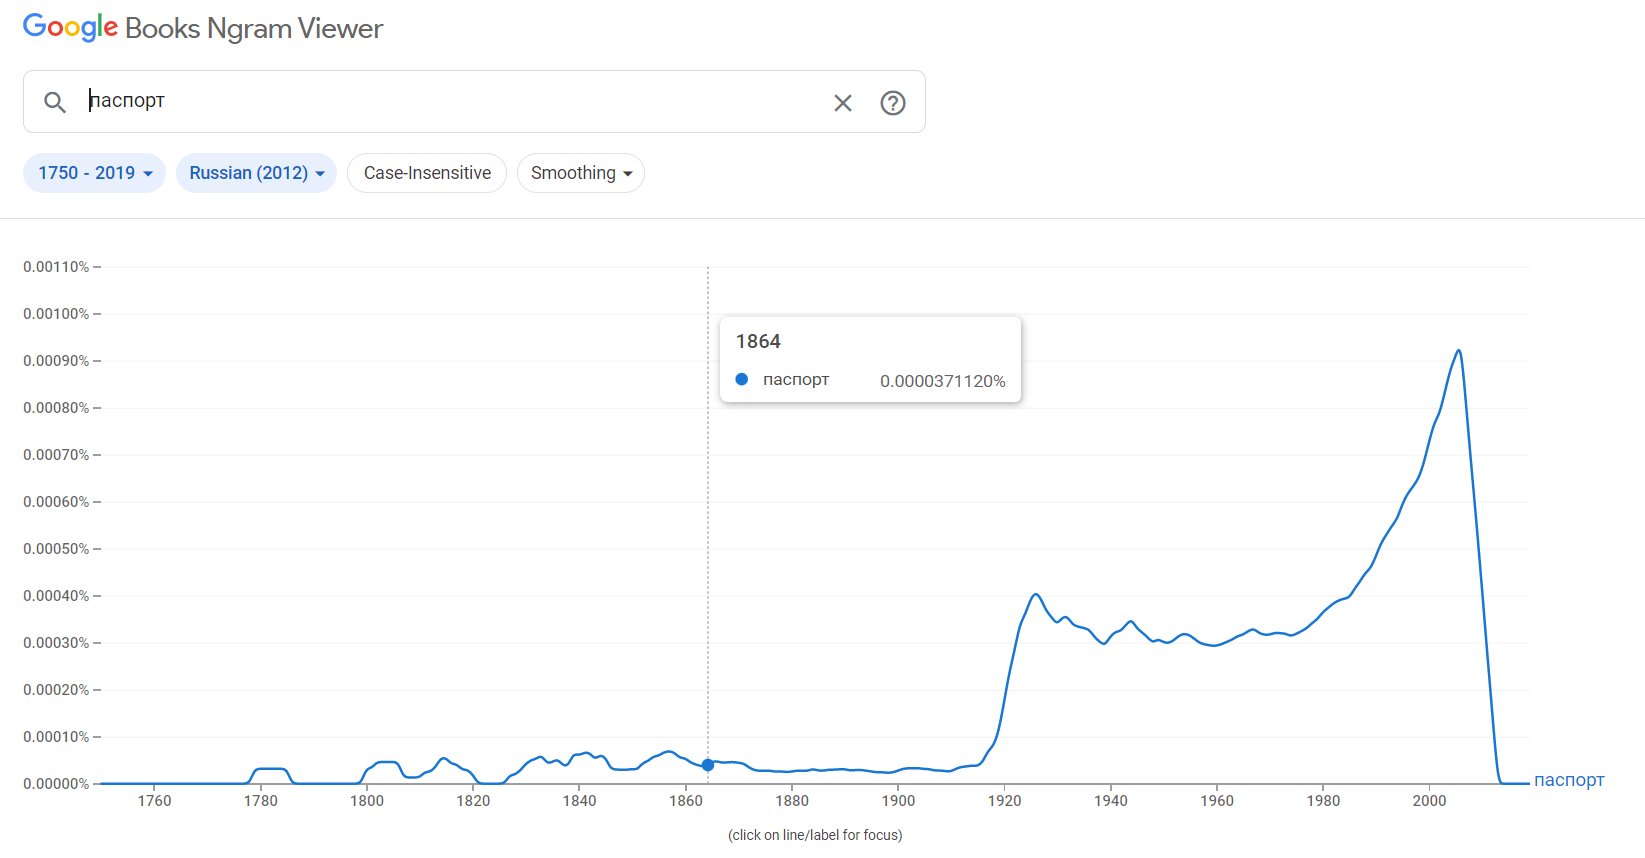The width and height of the screenshot is (1645, 858).
Task: Click the 1864 tooltip header
Action: [758, 342]
